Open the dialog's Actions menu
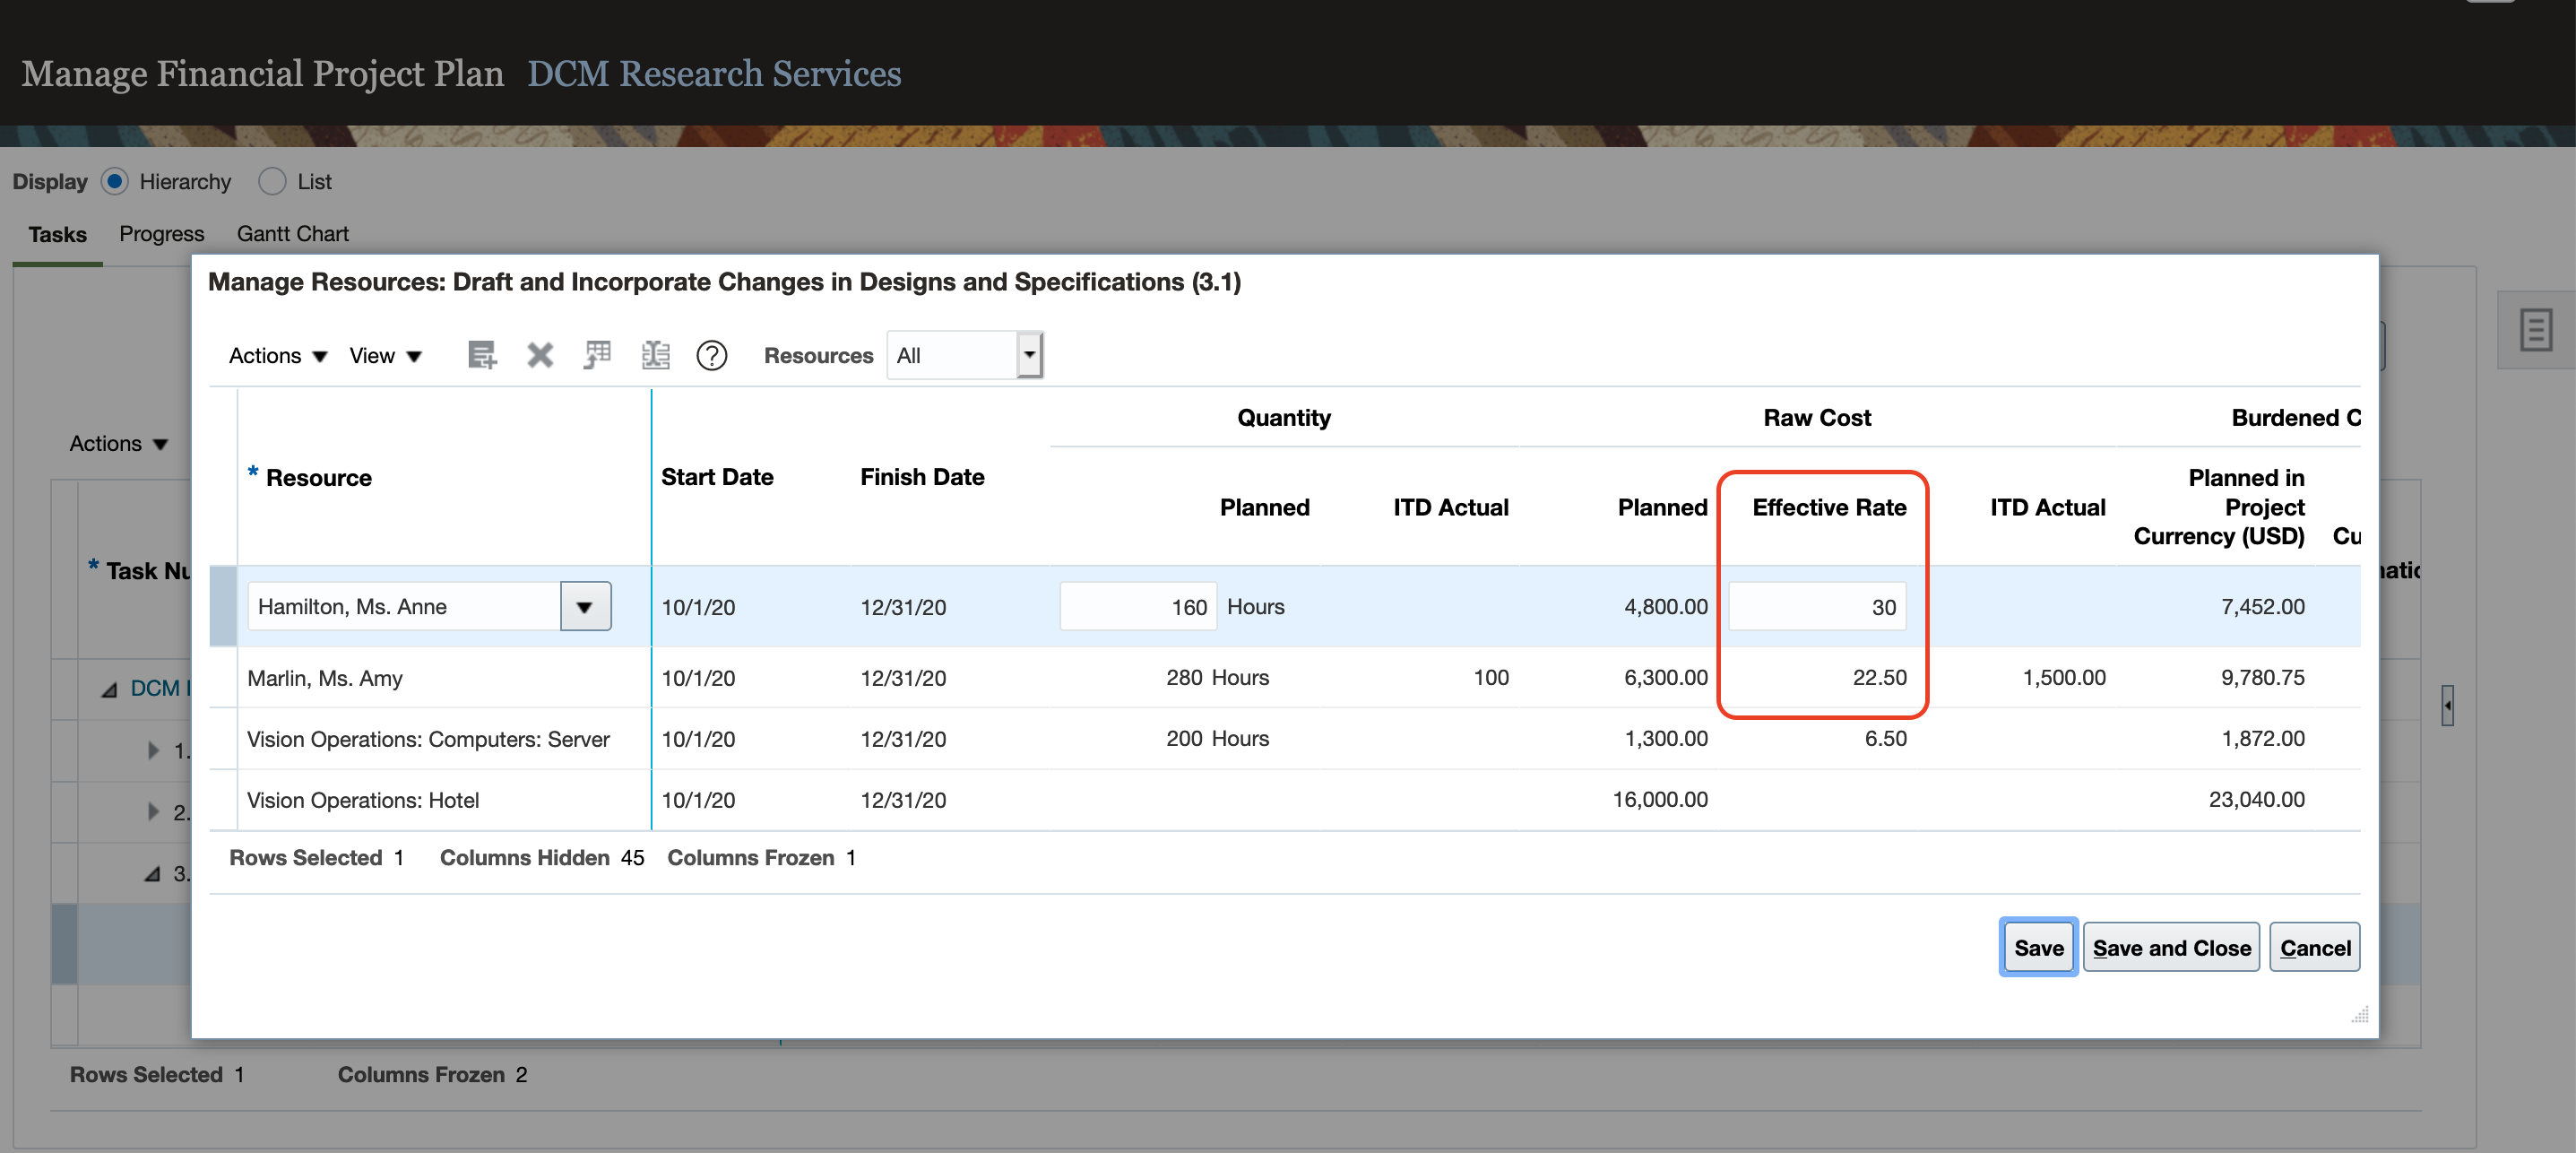Image resolution: width=2576 pixels, height=1153 pixels. tap(277, 356)
